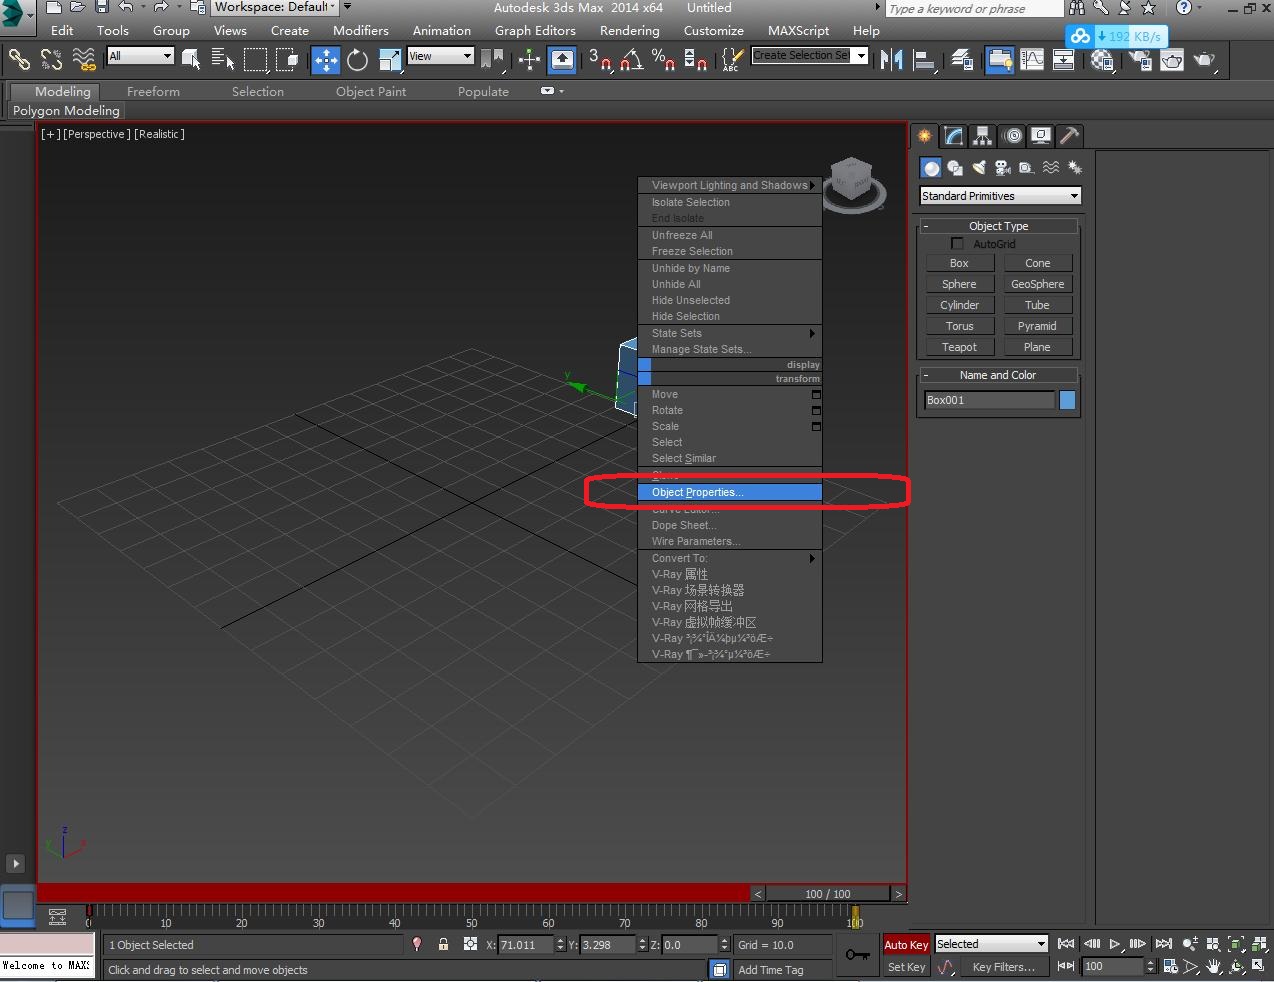The width and height of the screenshot is (1274, 982).
Task: Click the Render Production teapot icon
Action: [1205, 60]
